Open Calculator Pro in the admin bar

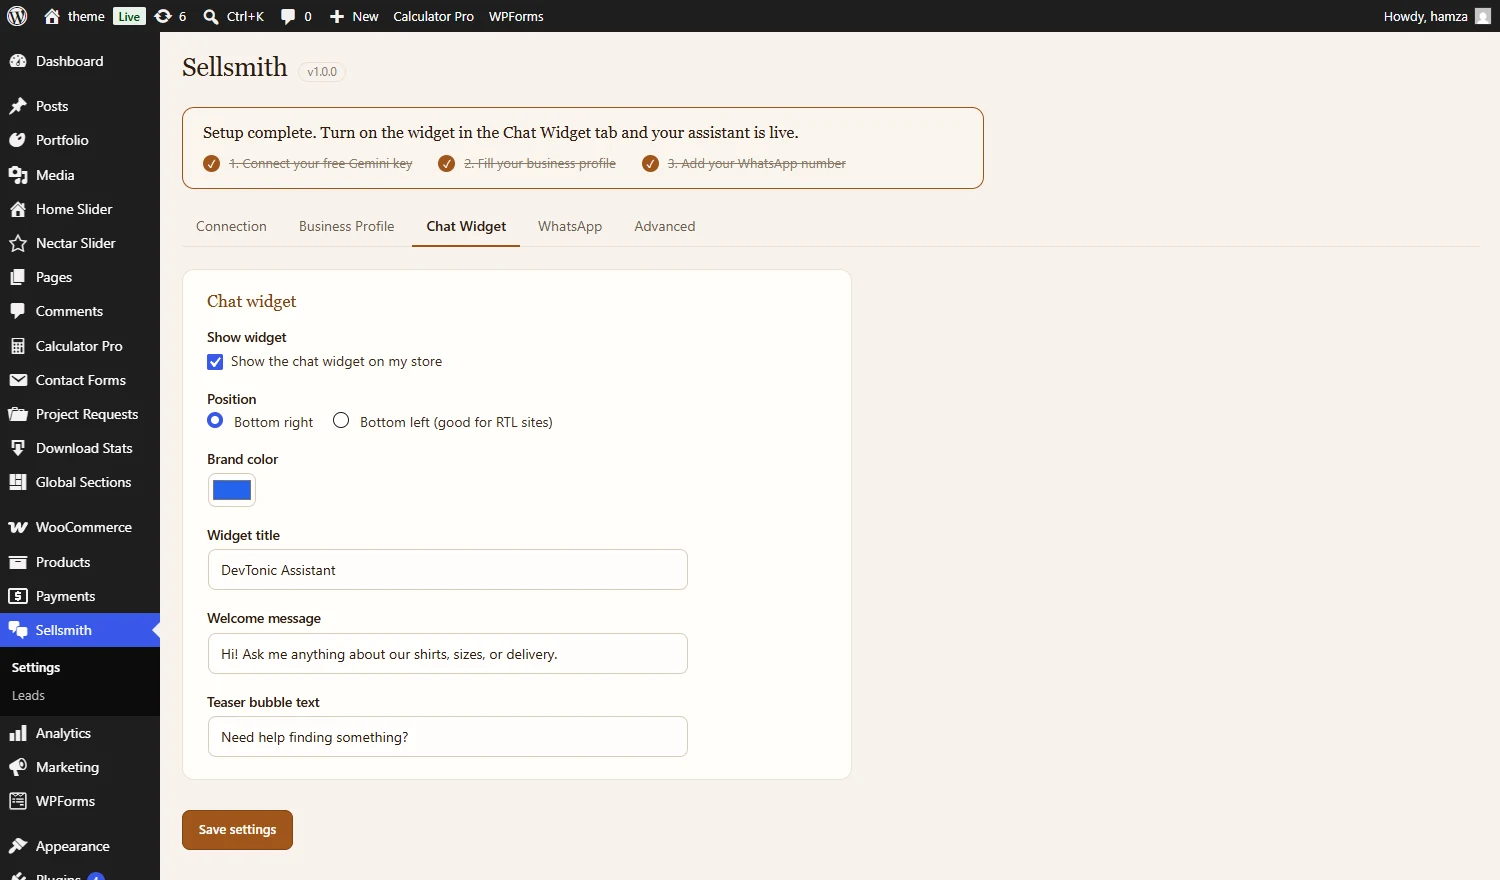433,16
